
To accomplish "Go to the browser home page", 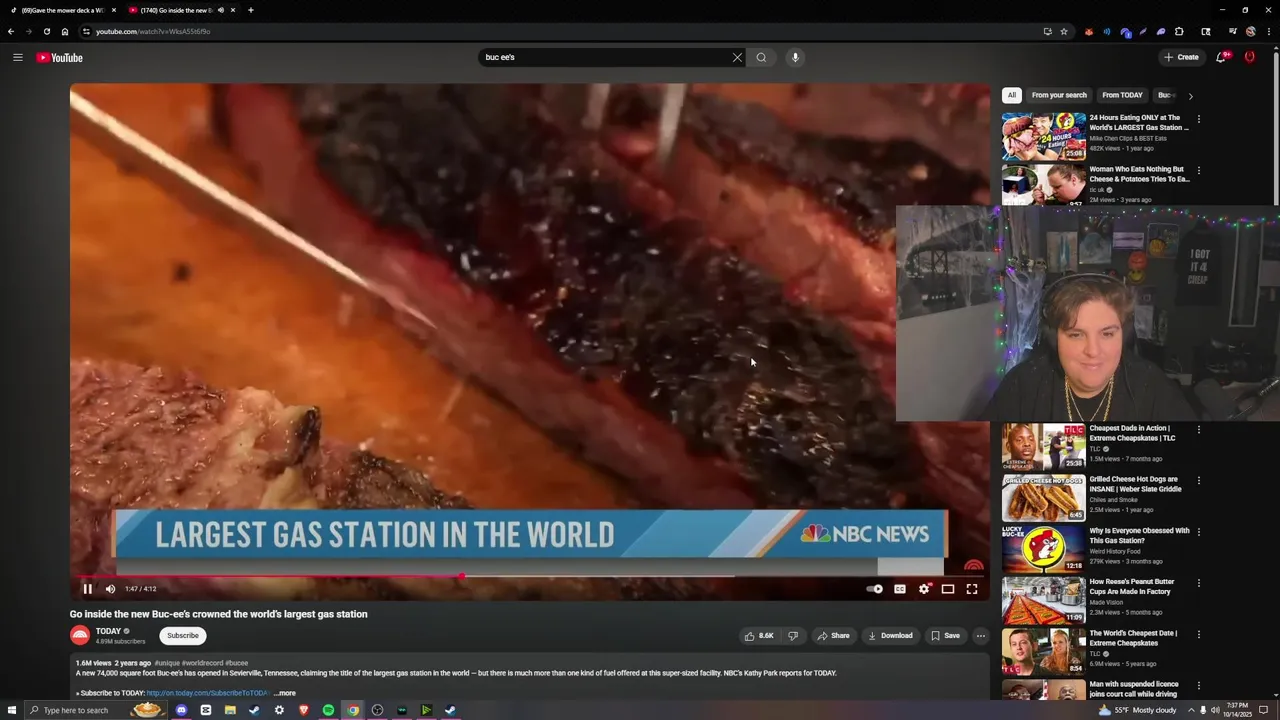I will [x=65, y=31].
